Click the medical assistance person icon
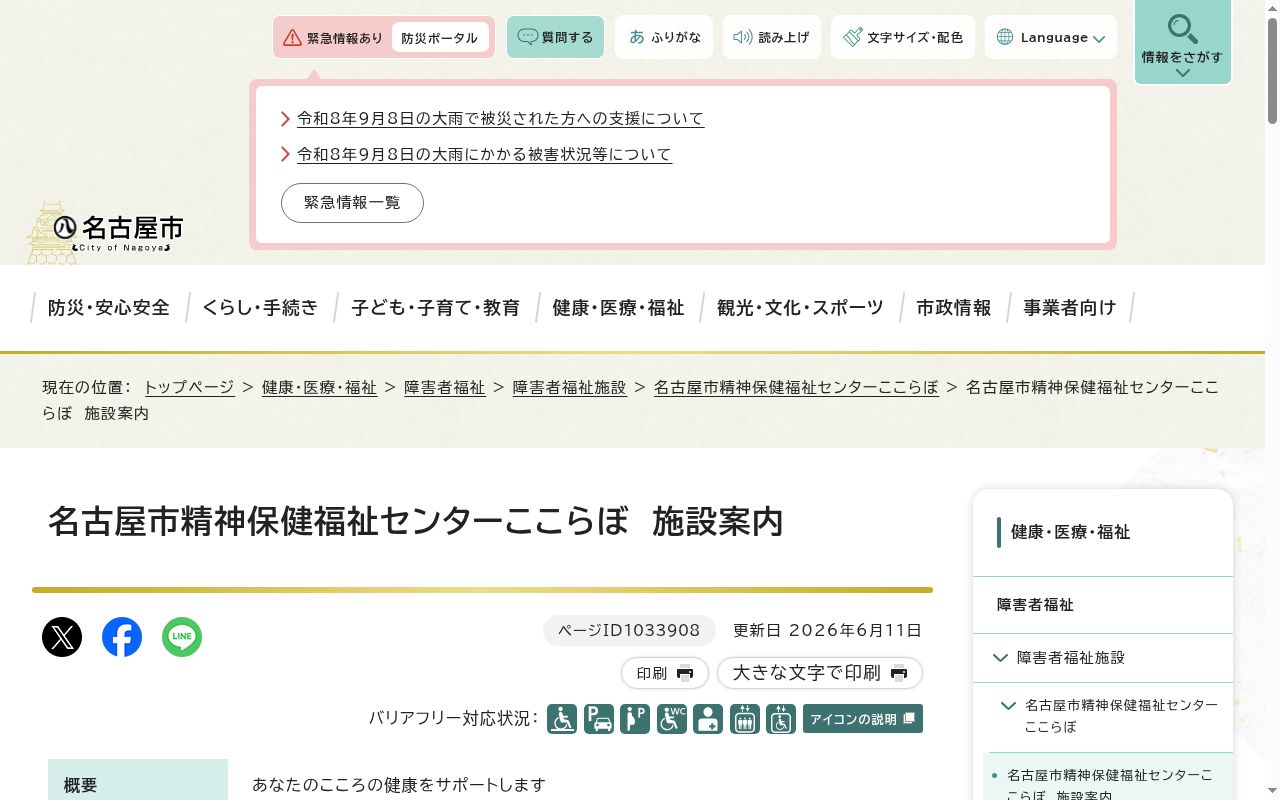The width and height of the screenshot is (1280, 800). pos(708,719)
